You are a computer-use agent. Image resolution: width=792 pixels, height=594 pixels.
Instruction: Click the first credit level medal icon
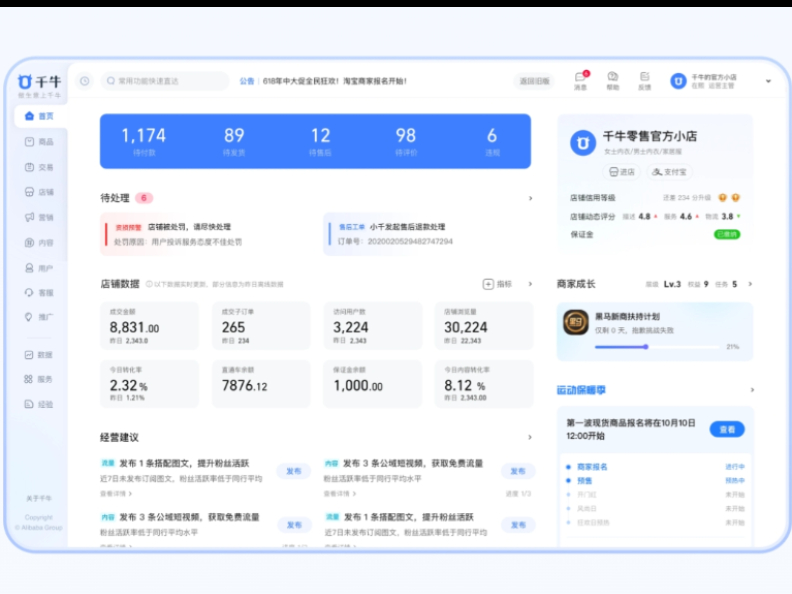723,197
